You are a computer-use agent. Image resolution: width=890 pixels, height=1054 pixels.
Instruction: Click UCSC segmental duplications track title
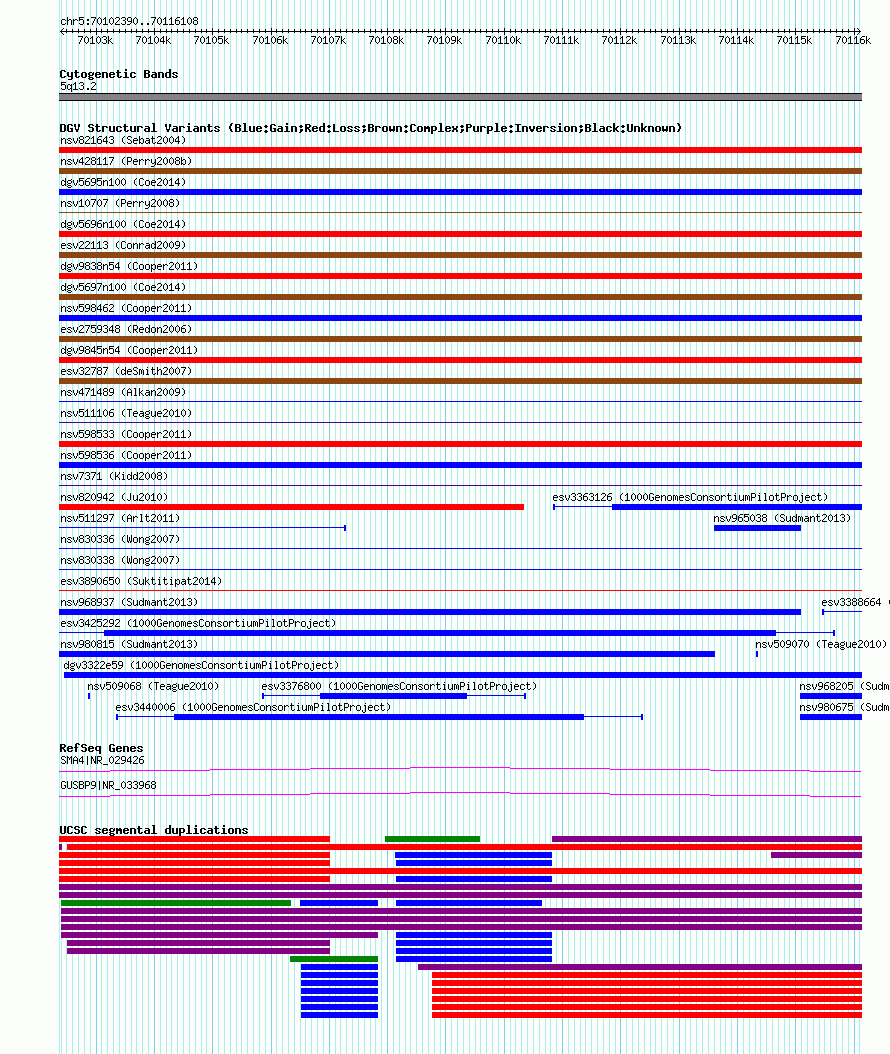[154, 830]
